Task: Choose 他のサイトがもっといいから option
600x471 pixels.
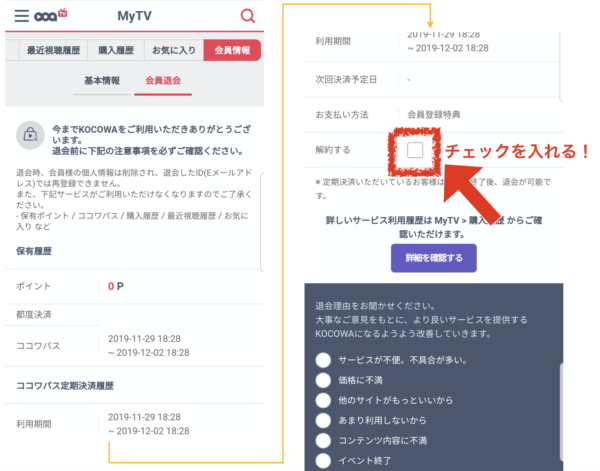Action: click(x=323, y=400)
